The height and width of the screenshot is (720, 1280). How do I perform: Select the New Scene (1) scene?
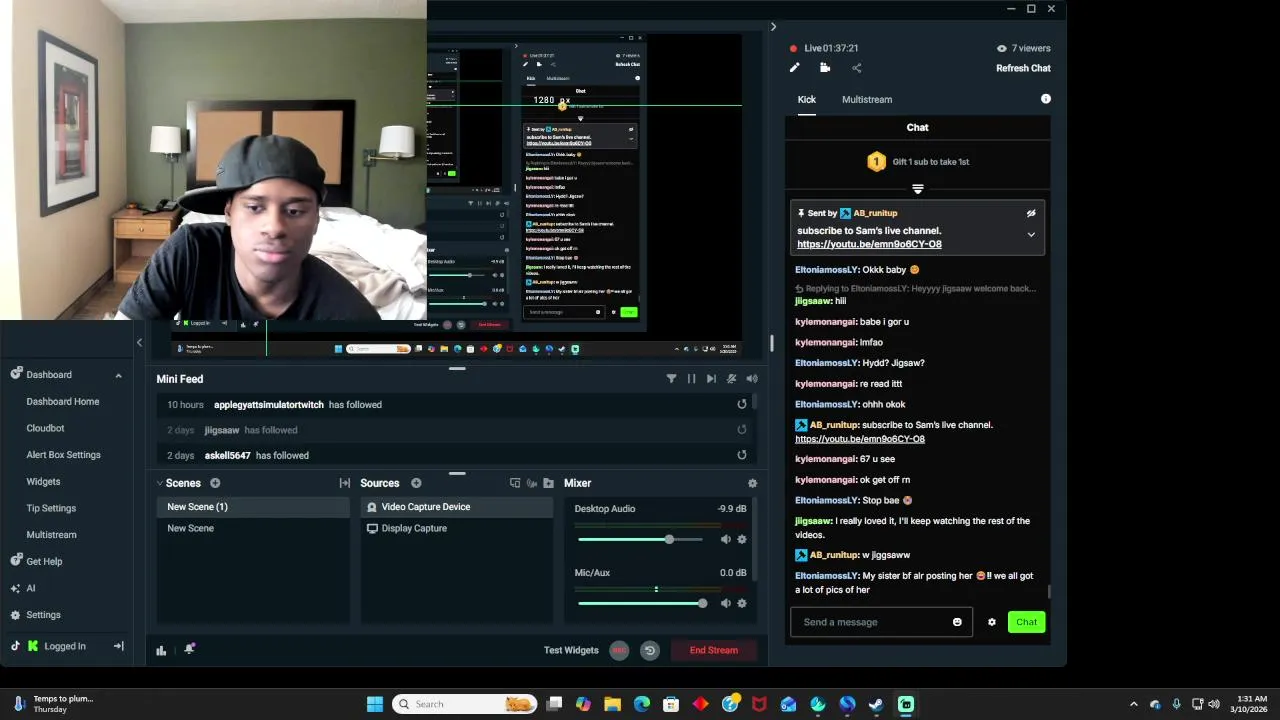pyautogui.click(x=254, y=507)
